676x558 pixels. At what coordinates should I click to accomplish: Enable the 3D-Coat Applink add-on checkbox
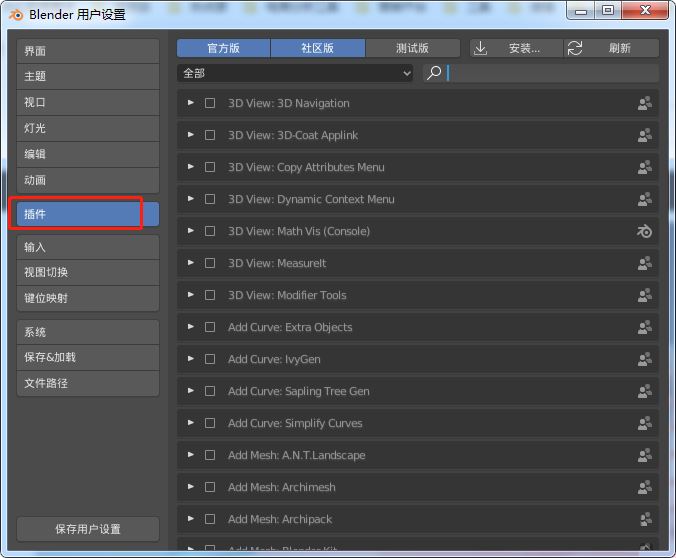click(210, 135)
